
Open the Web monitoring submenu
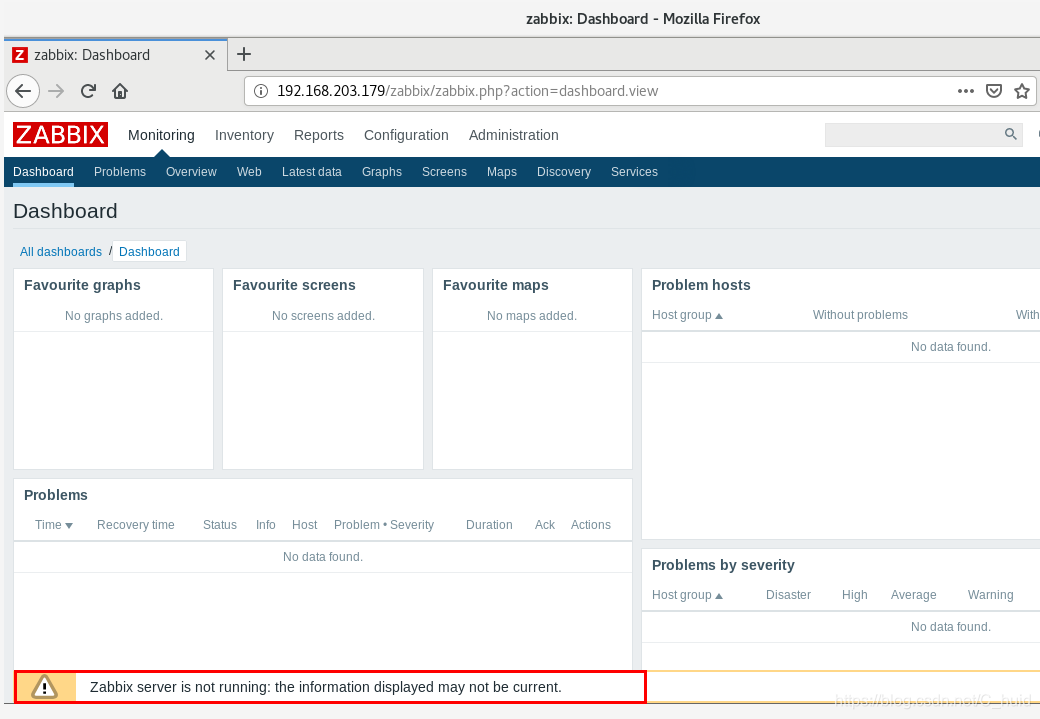coord(249,172)
